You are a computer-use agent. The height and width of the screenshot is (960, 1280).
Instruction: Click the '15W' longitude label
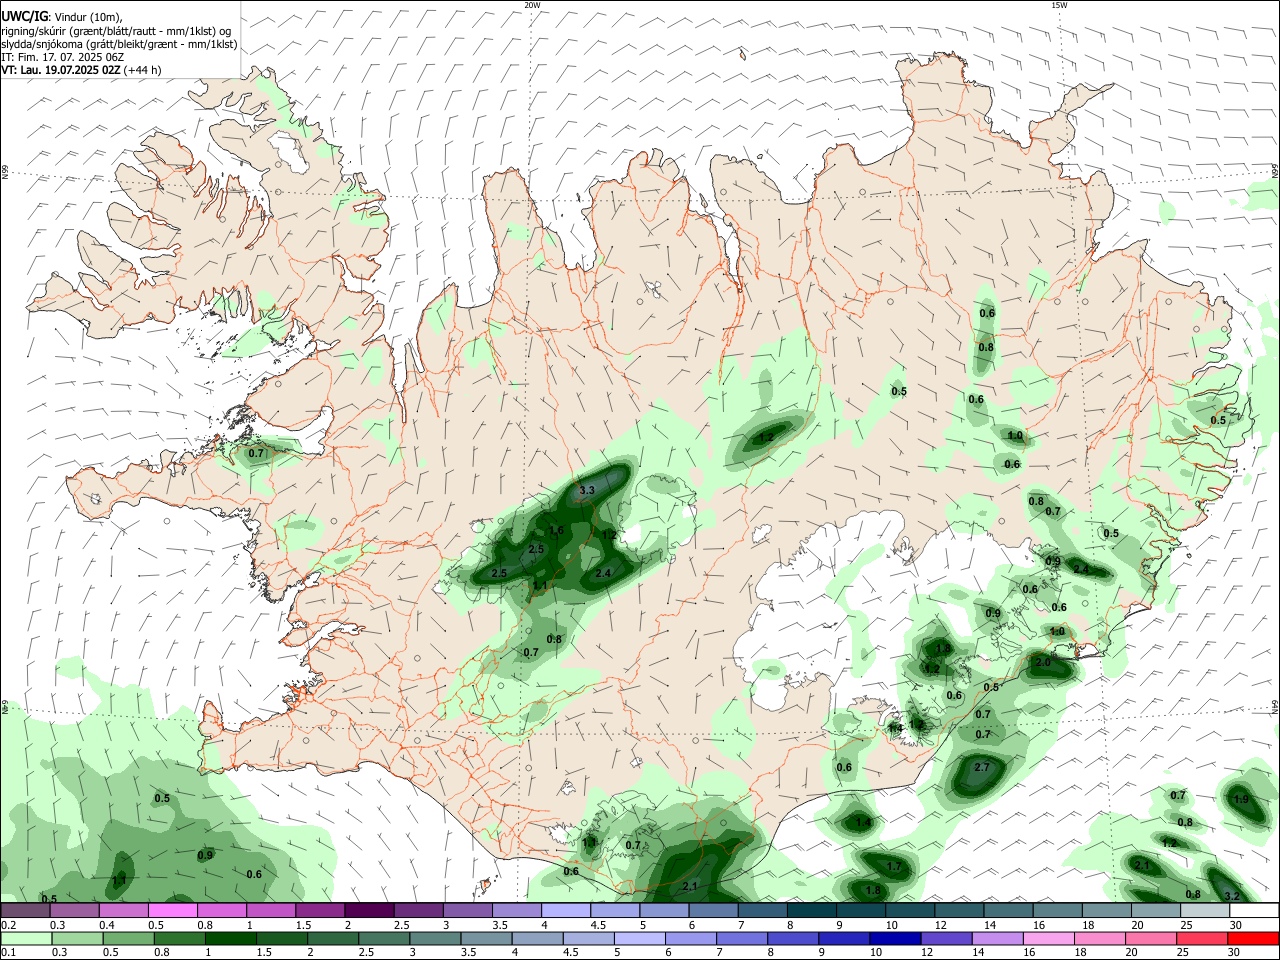[x=1059, y=5]
